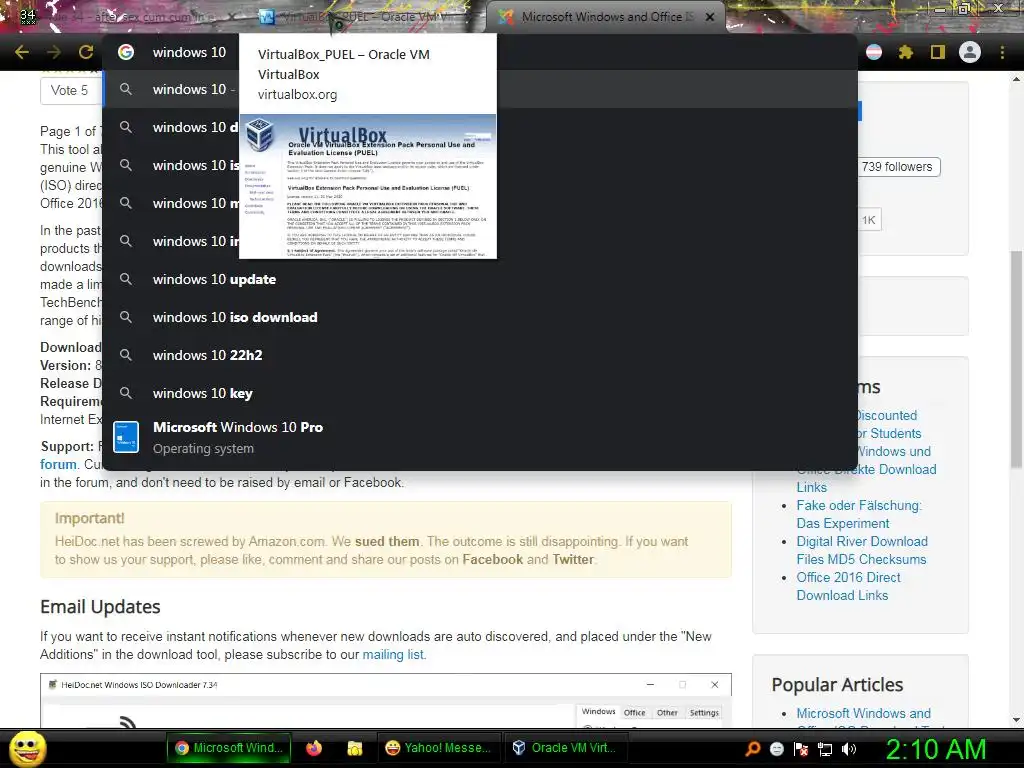Click the orange search magnifier tray icon
The height and width of the screenshot is (768, 1024).
coord(752,749)
